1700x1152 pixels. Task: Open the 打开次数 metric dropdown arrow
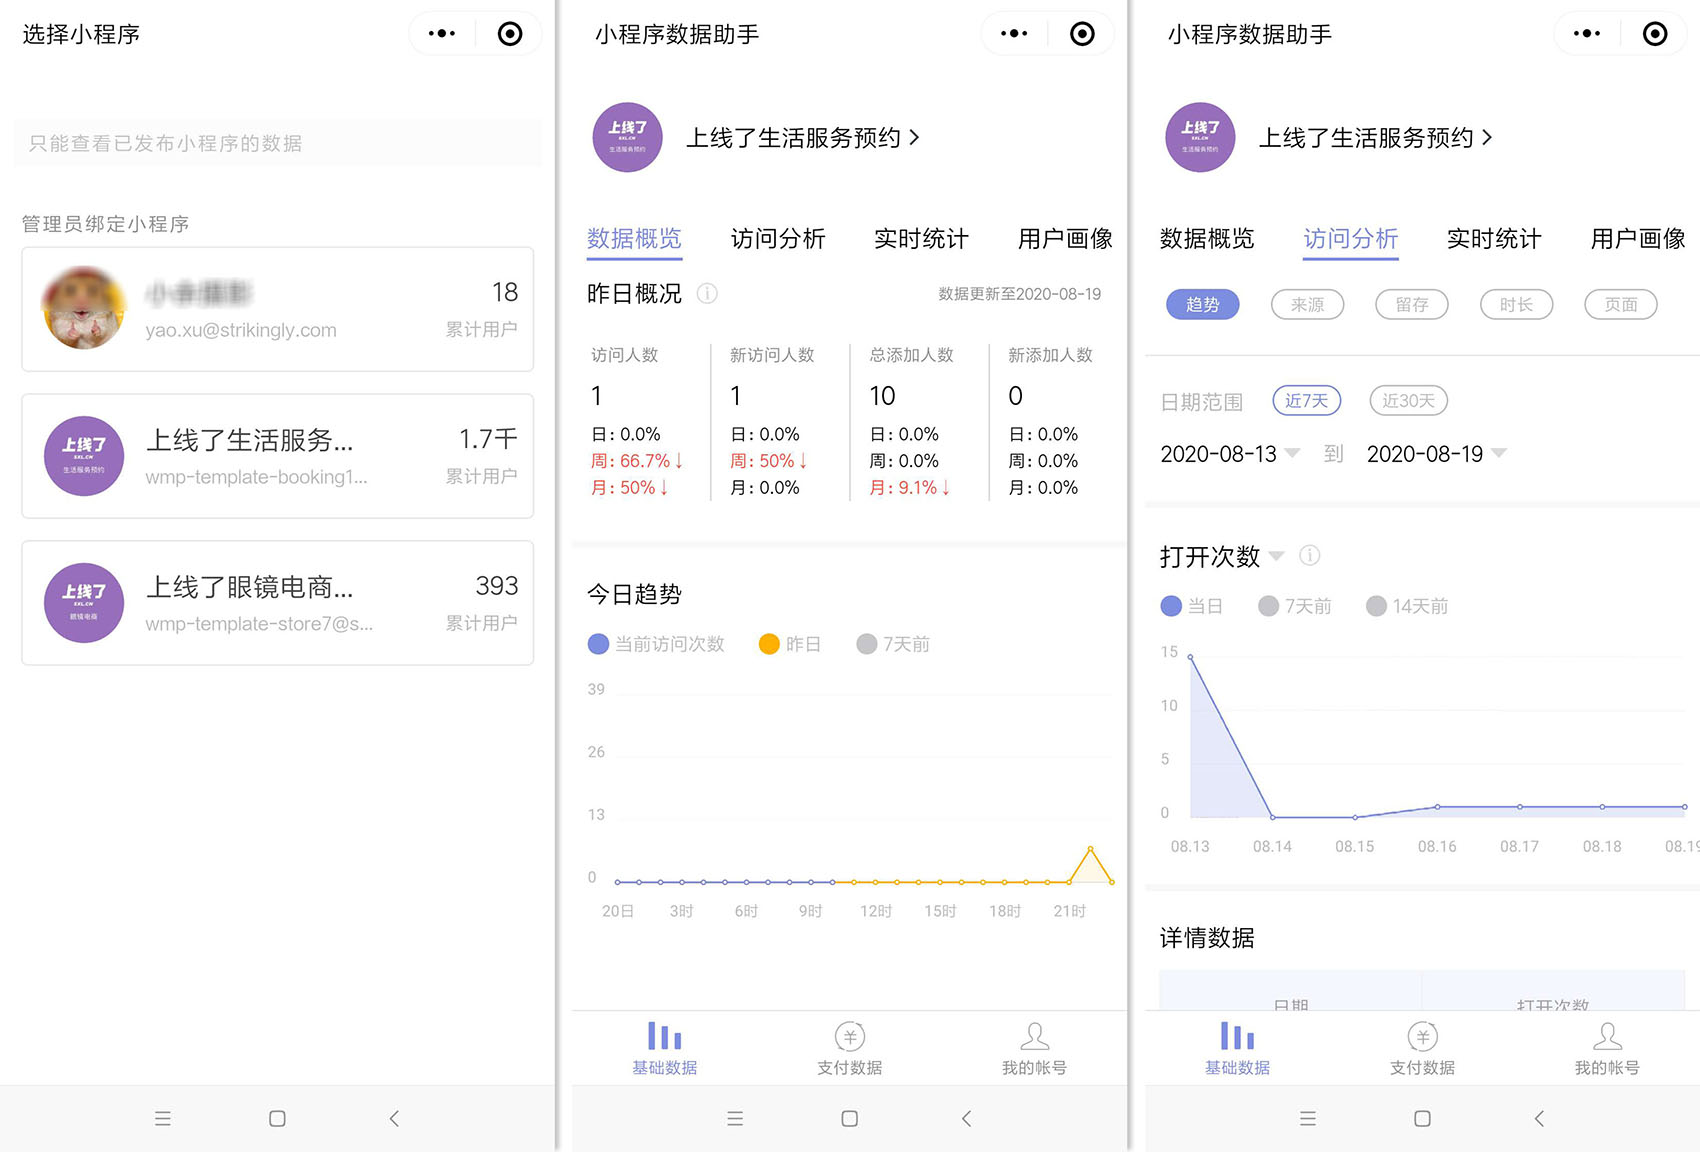pos(1277,556)
